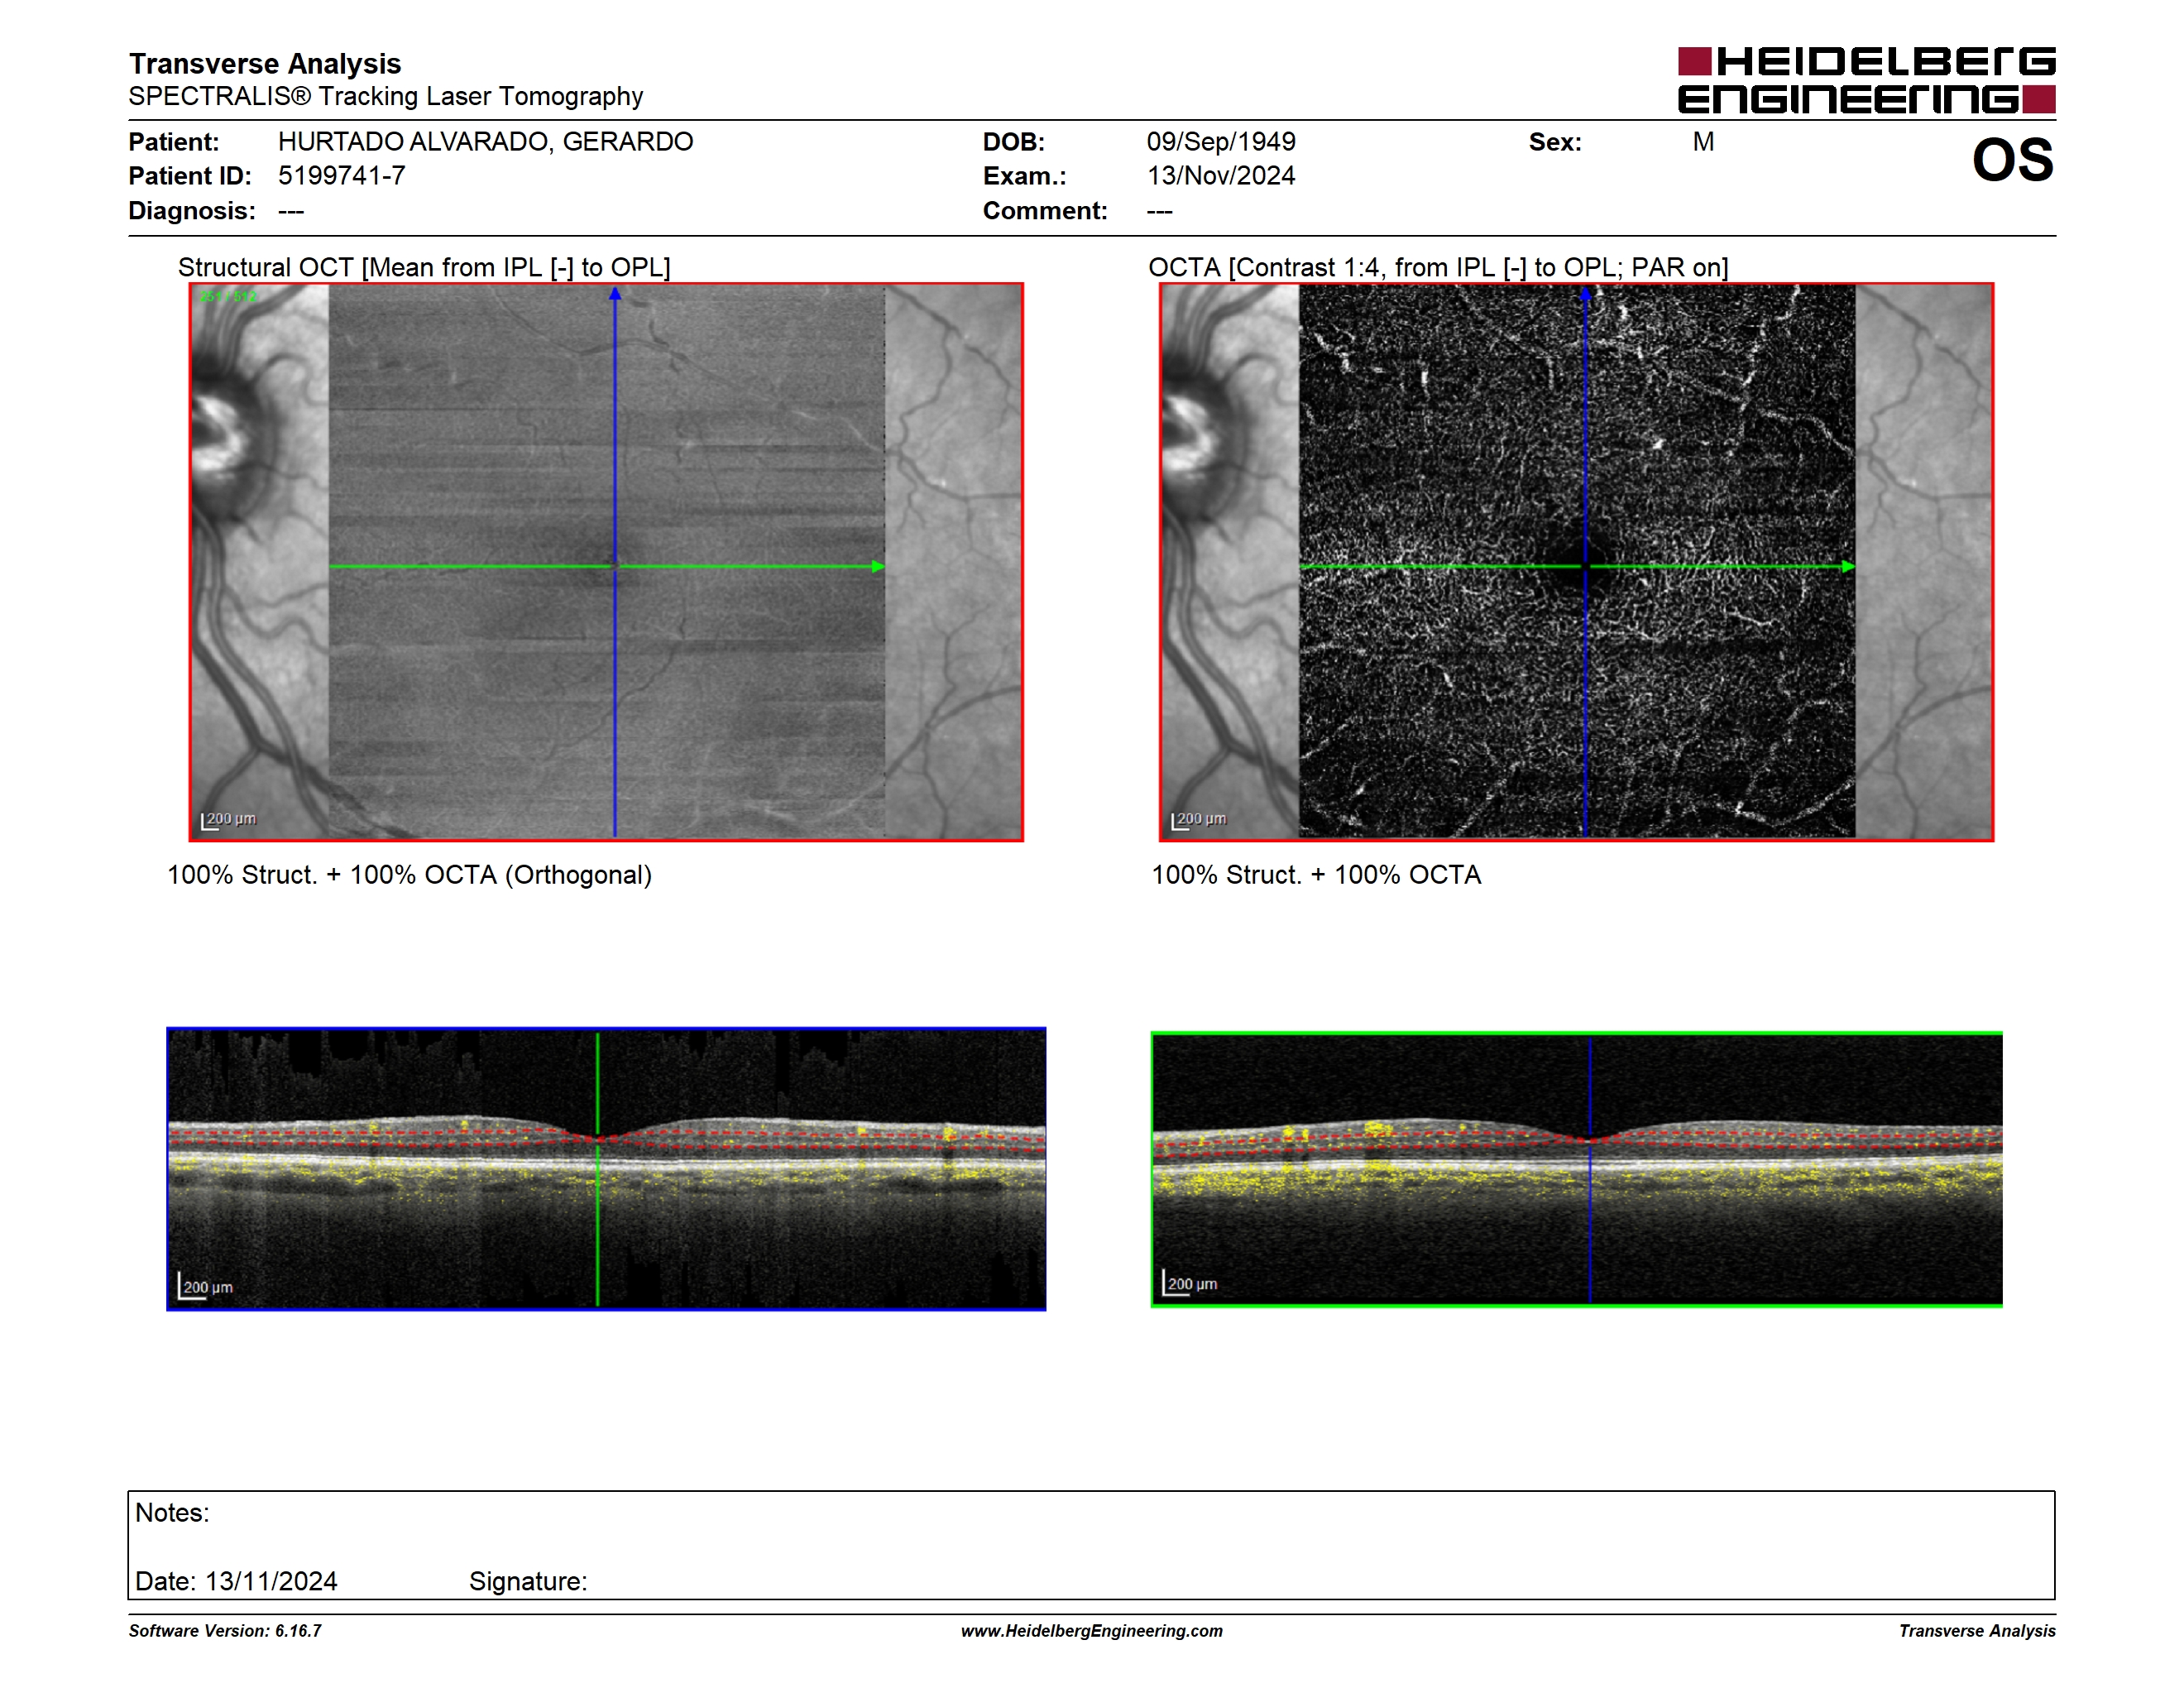
Task: Click the green arrowhead in the OCTA image
Action: [x=1848, y=567]
